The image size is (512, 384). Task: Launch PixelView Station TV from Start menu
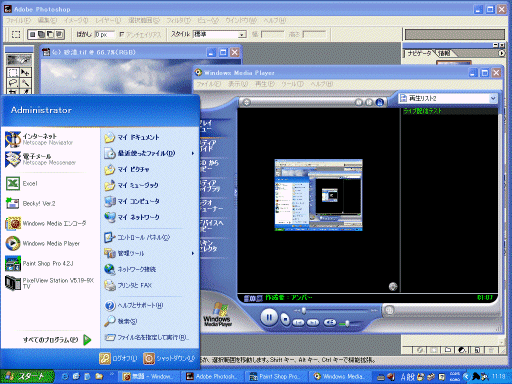50,283
